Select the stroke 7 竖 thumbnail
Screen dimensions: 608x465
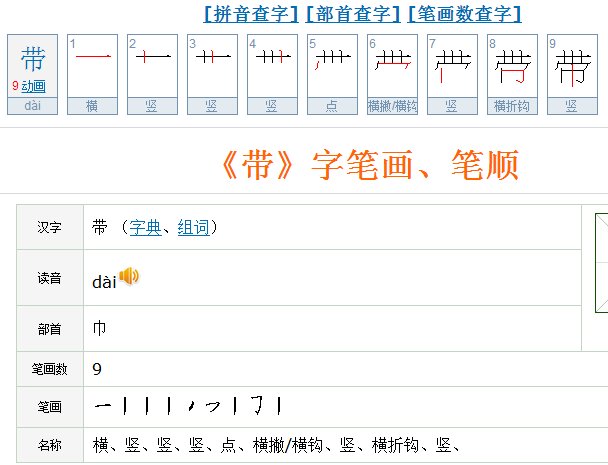coord(453,74)
